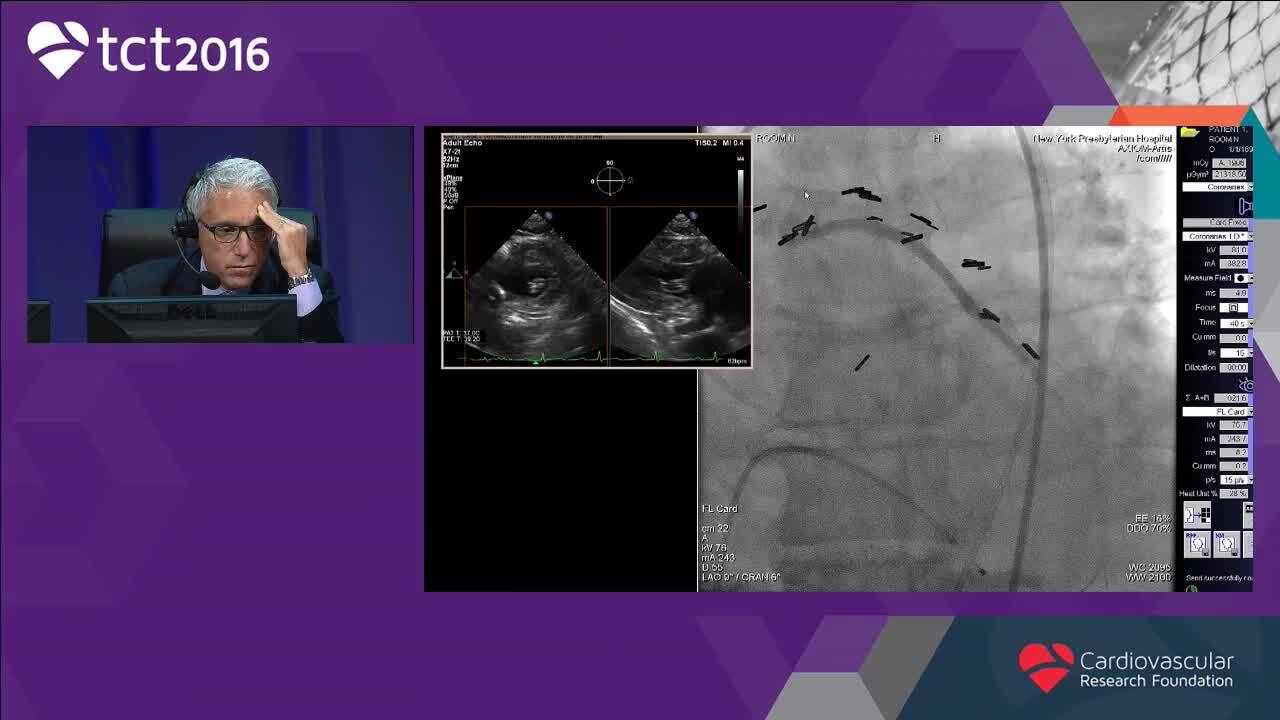
Task: Click the 'mA 243' overlay value
Action: 718,558
